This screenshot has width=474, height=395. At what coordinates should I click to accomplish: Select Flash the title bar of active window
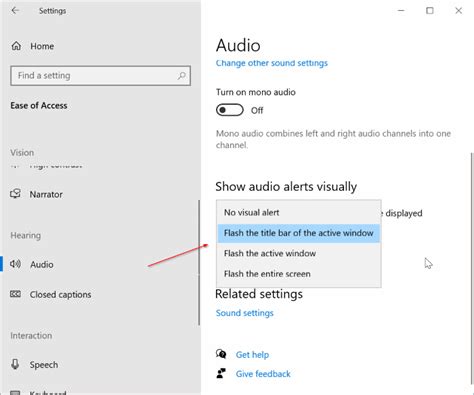point(299,233)
